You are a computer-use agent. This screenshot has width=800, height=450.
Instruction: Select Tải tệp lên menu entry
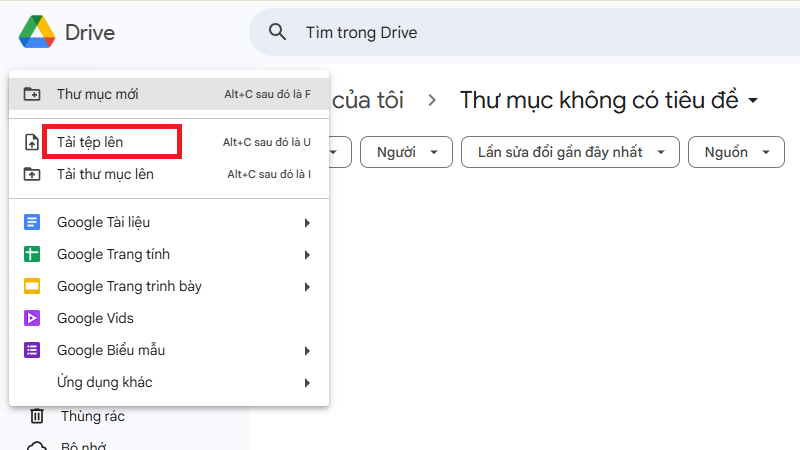pos(90,142)
